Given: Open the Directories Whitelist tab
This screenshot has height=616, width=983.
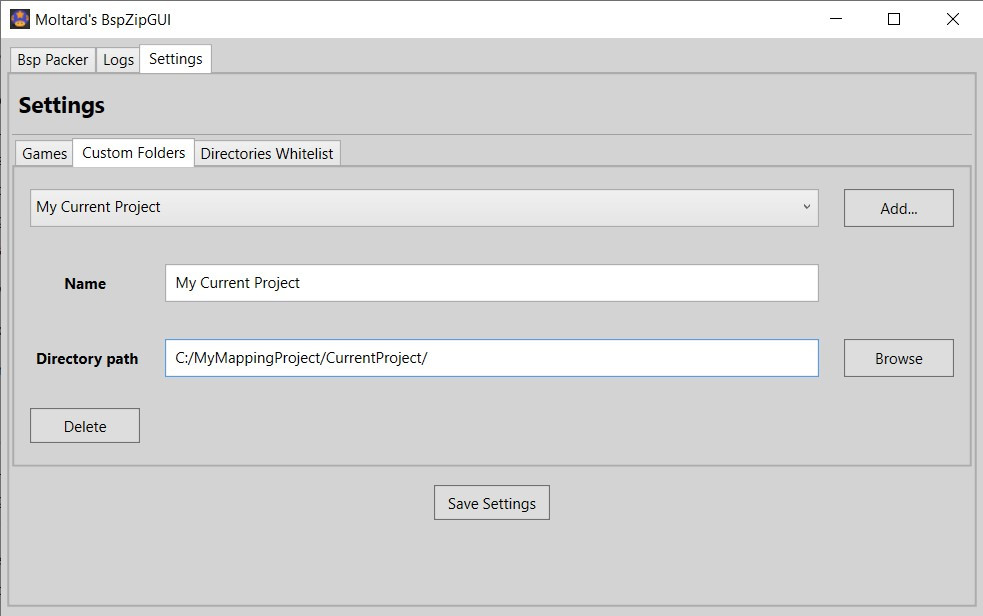Looking at the screenshot, I should coord(267,152).
